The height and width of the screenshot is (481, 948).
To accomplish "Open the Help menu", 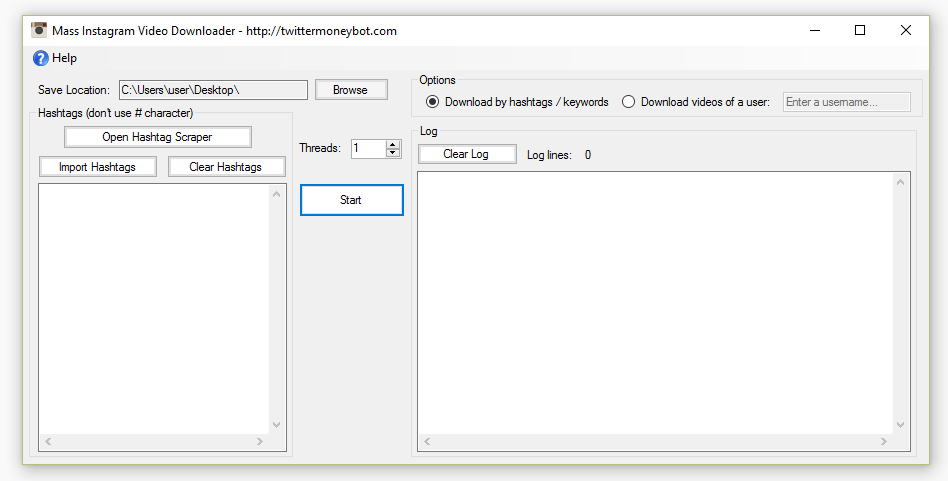I will point(64,58).
